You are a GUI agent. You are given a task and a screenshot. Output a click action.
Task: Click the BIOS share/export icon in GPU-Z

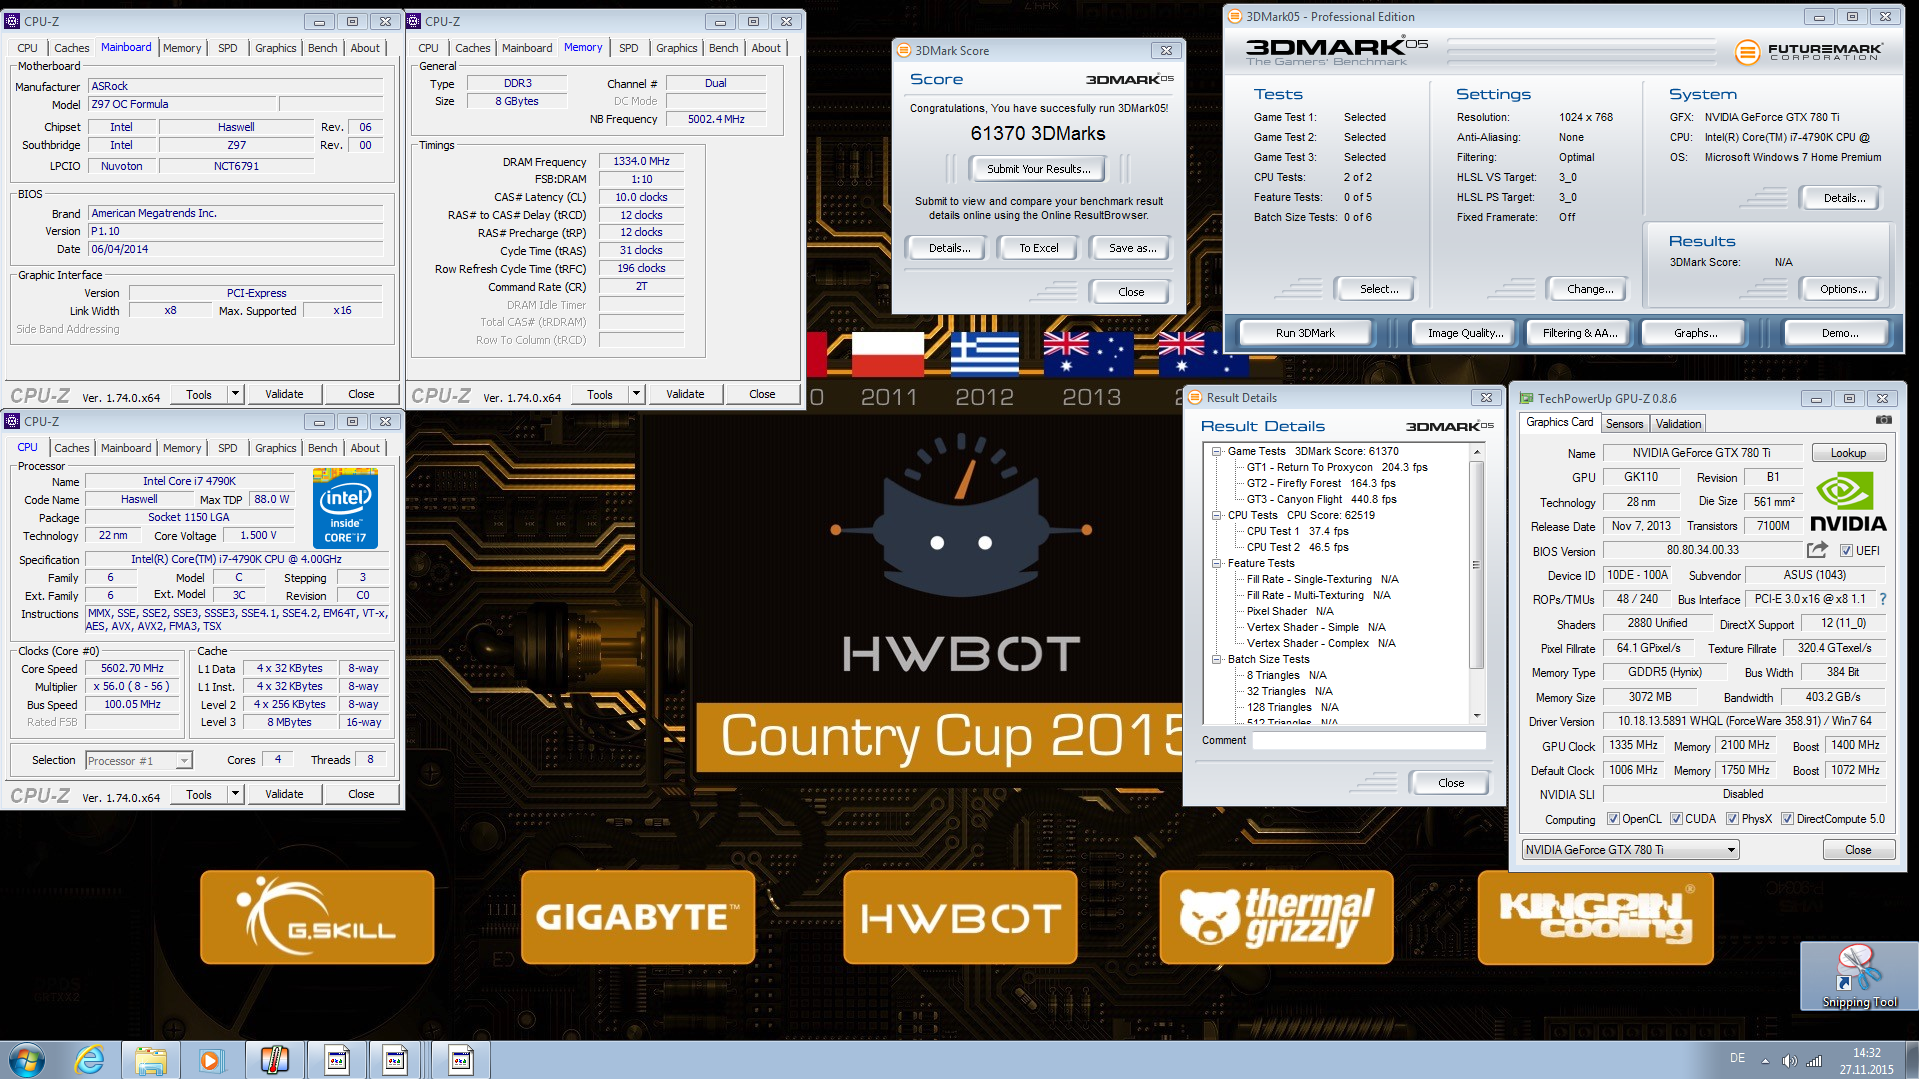[1817, 550]
